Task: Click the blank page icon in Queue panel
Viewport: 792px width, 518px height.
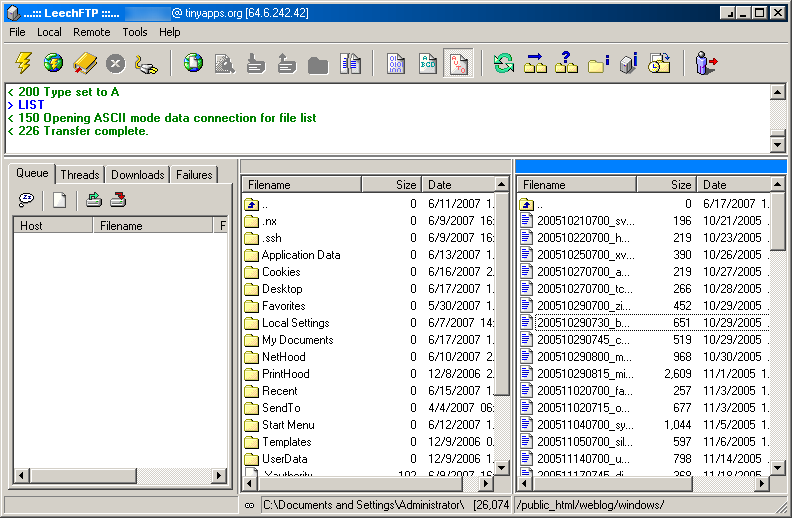Action: click(59, 200)
